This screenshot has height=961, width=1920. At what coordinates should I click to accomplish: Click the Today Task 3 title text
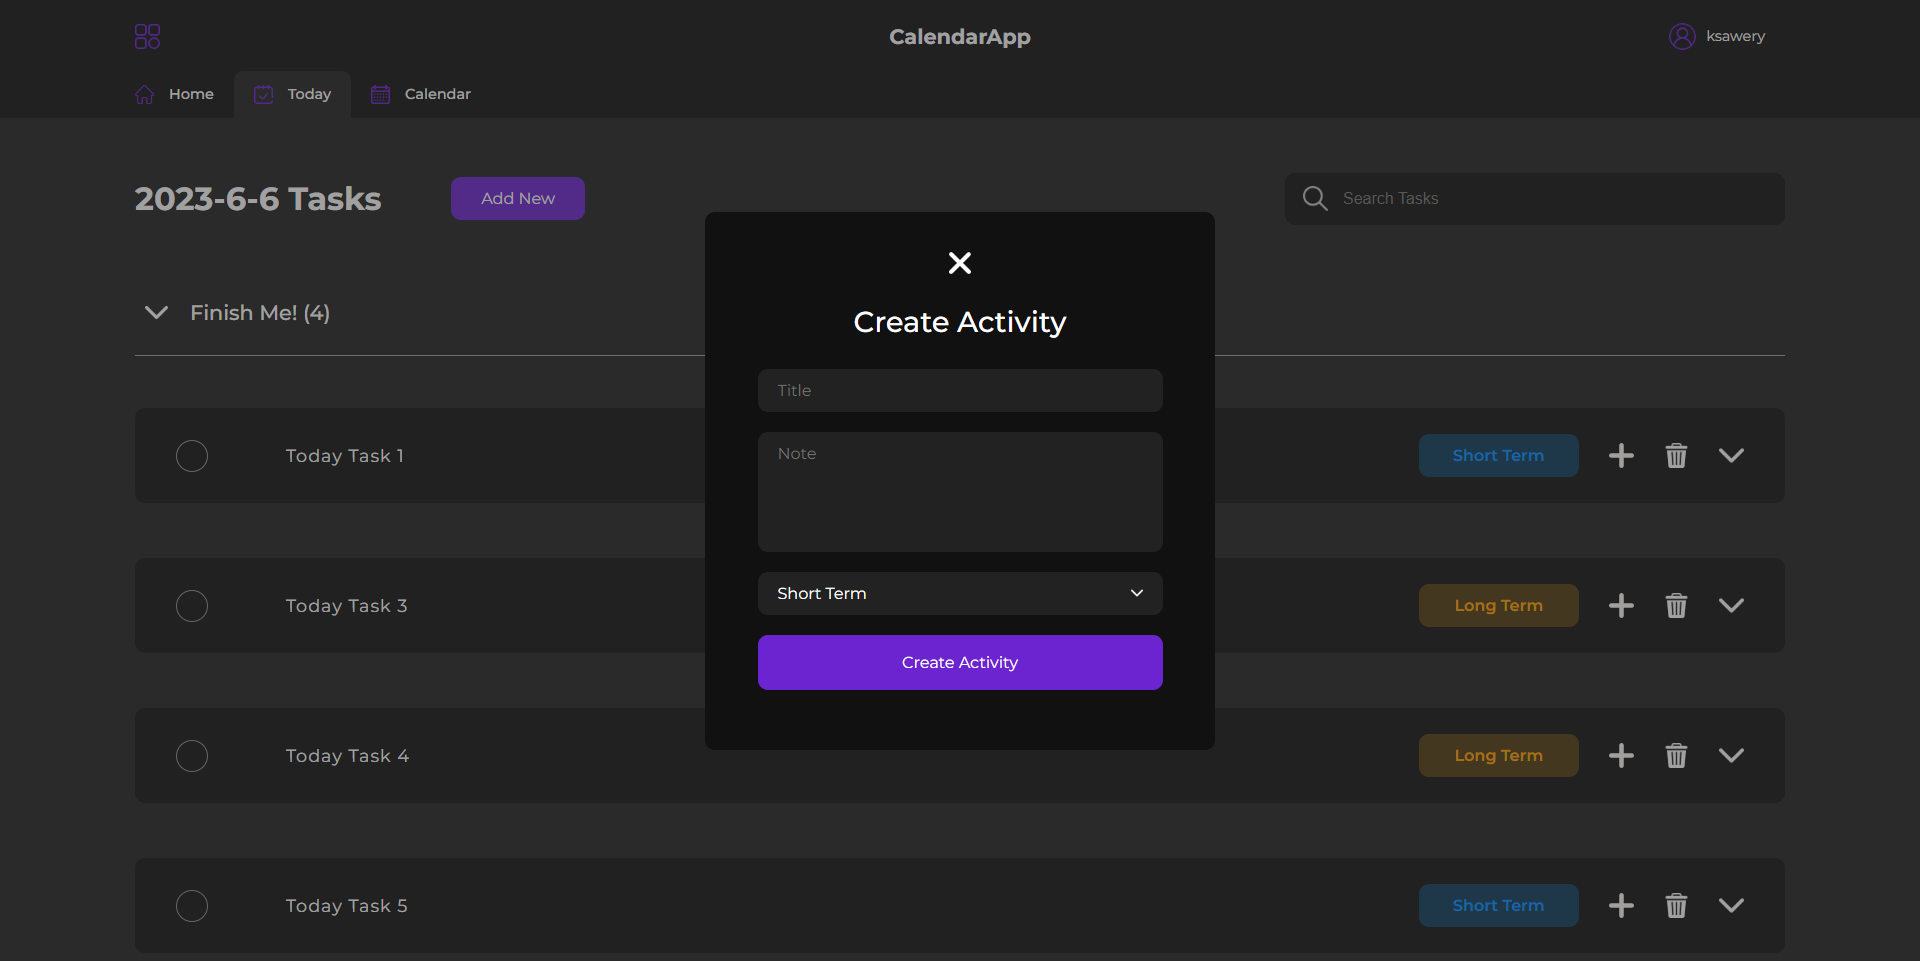(x=346, y=606)
